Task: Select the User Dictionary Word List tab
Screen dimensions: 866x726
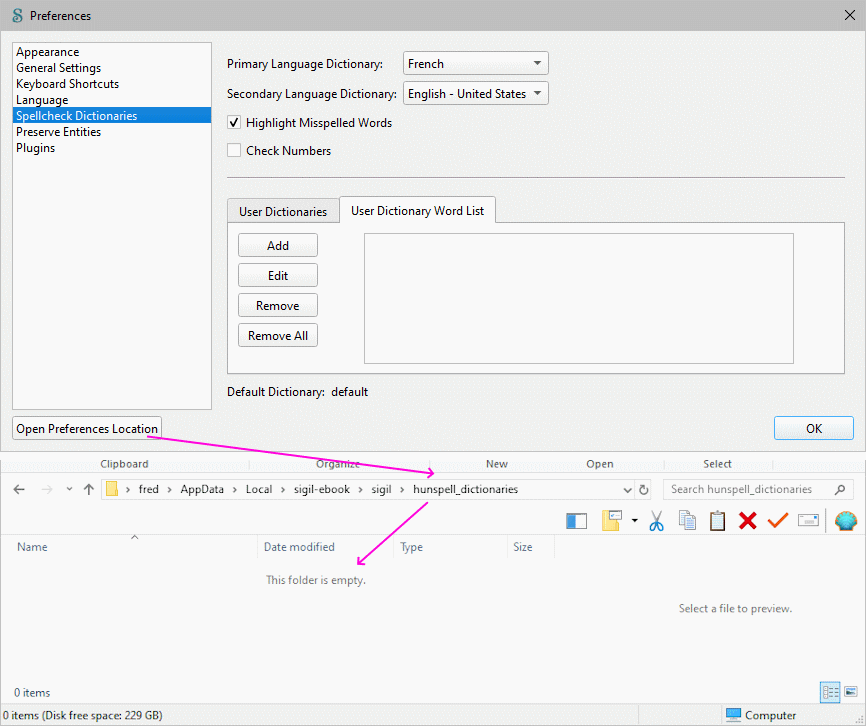Action: click(x=417, y=210)
